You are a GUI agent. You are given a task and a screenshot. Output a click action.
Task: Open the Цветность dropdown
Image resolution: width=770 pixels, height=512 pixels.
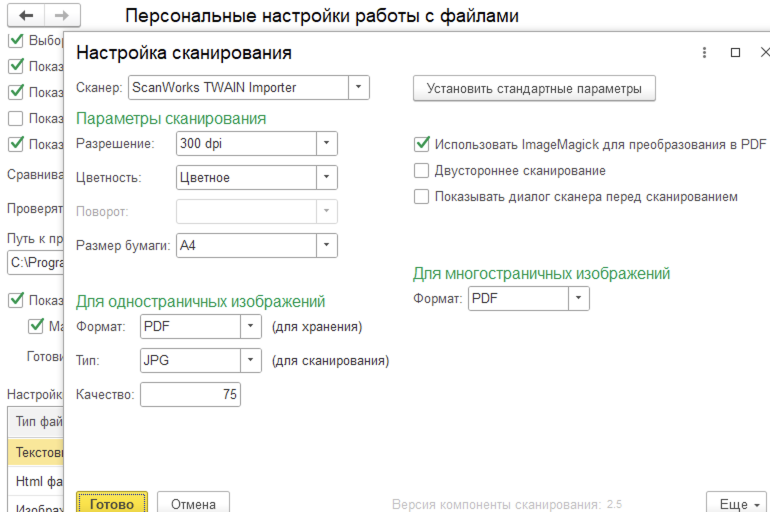click(327, 177)
